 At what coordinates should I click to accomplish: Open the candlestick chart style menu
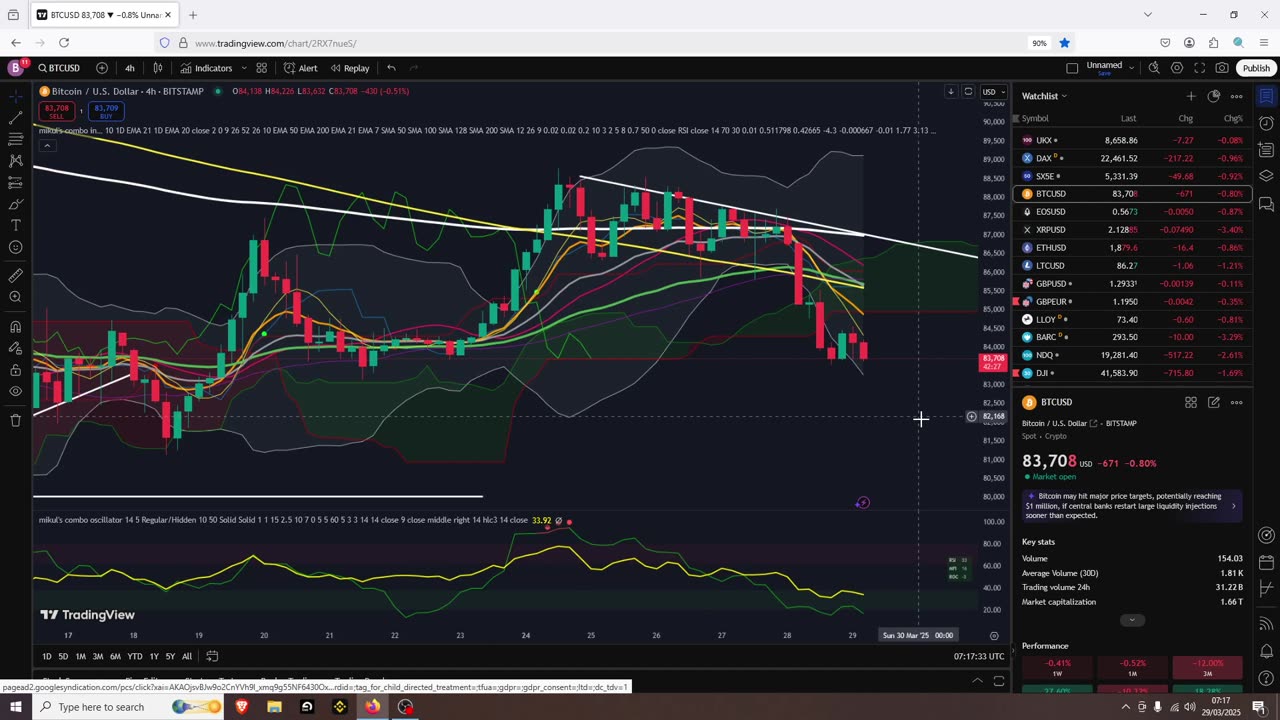(x=158, y=68)
